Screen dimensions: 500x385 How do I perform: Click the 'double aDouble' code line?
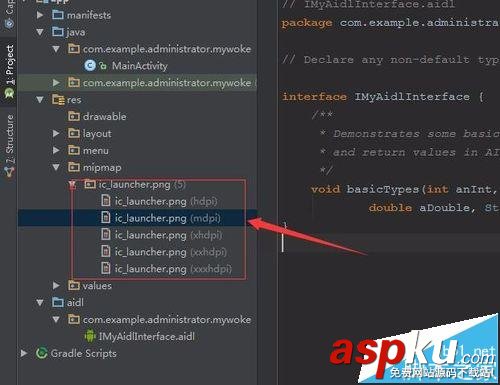tap(434, 208)
